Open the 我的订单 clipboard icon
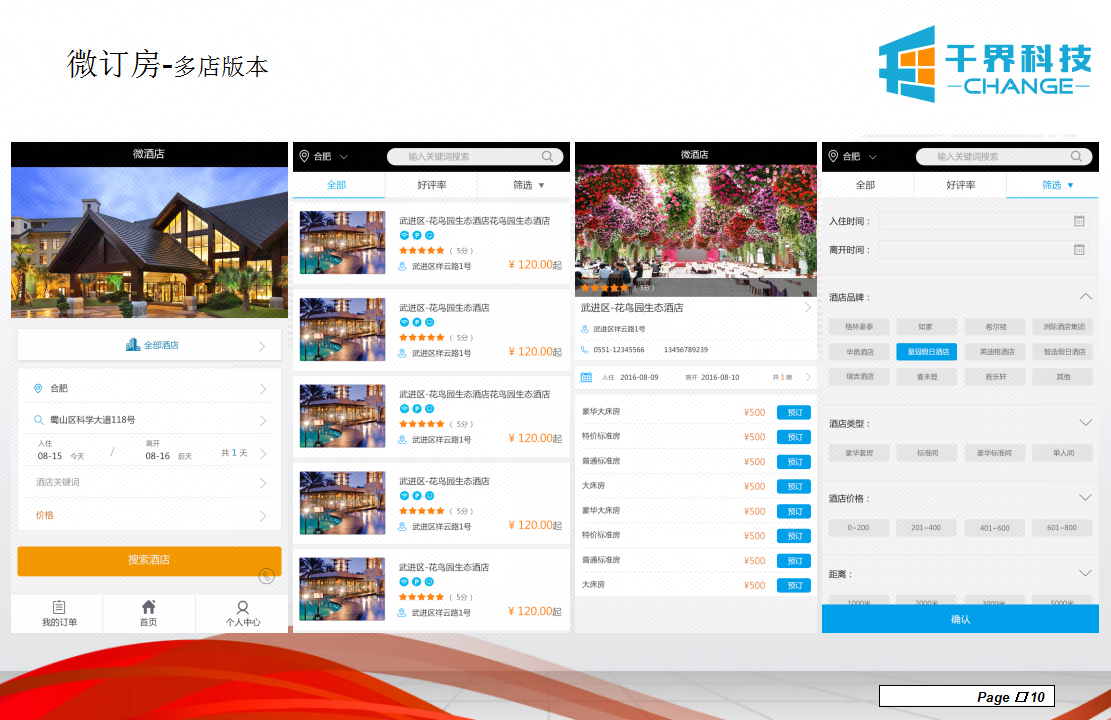This screenshot has width=1111, height=720. pyautogui.click(x=59, y=607)
